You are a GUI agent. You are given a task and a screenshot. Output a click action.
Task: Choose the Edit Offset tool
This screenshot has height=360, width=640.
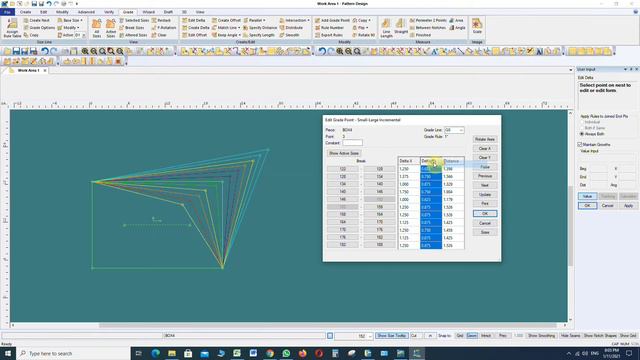click(x=194, y=35)
